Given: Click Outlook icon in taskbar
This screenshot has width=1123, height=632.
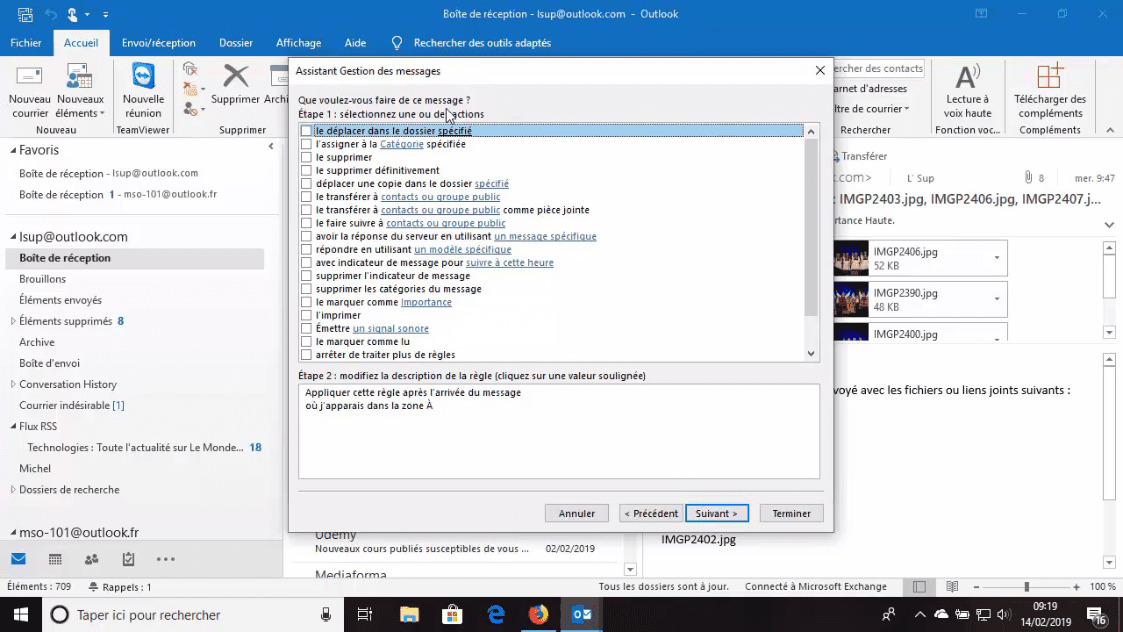Looking at the screenshot, I should point(582,615).
